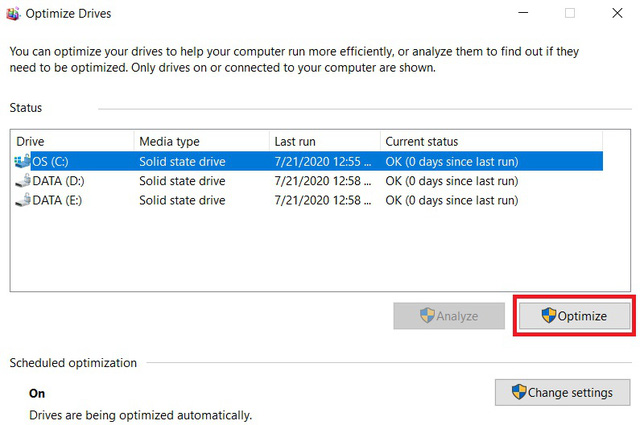Click the shield icon on Analyze button
640x425 pixels.
pos(427,316)
